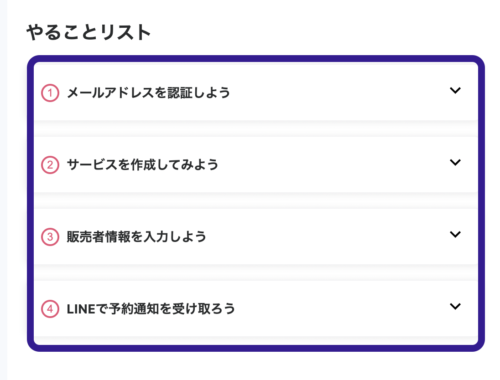Click the gap between step 1 and 2 cards
Viewport: 500px width, 380px height.
(x=256, y=129)
